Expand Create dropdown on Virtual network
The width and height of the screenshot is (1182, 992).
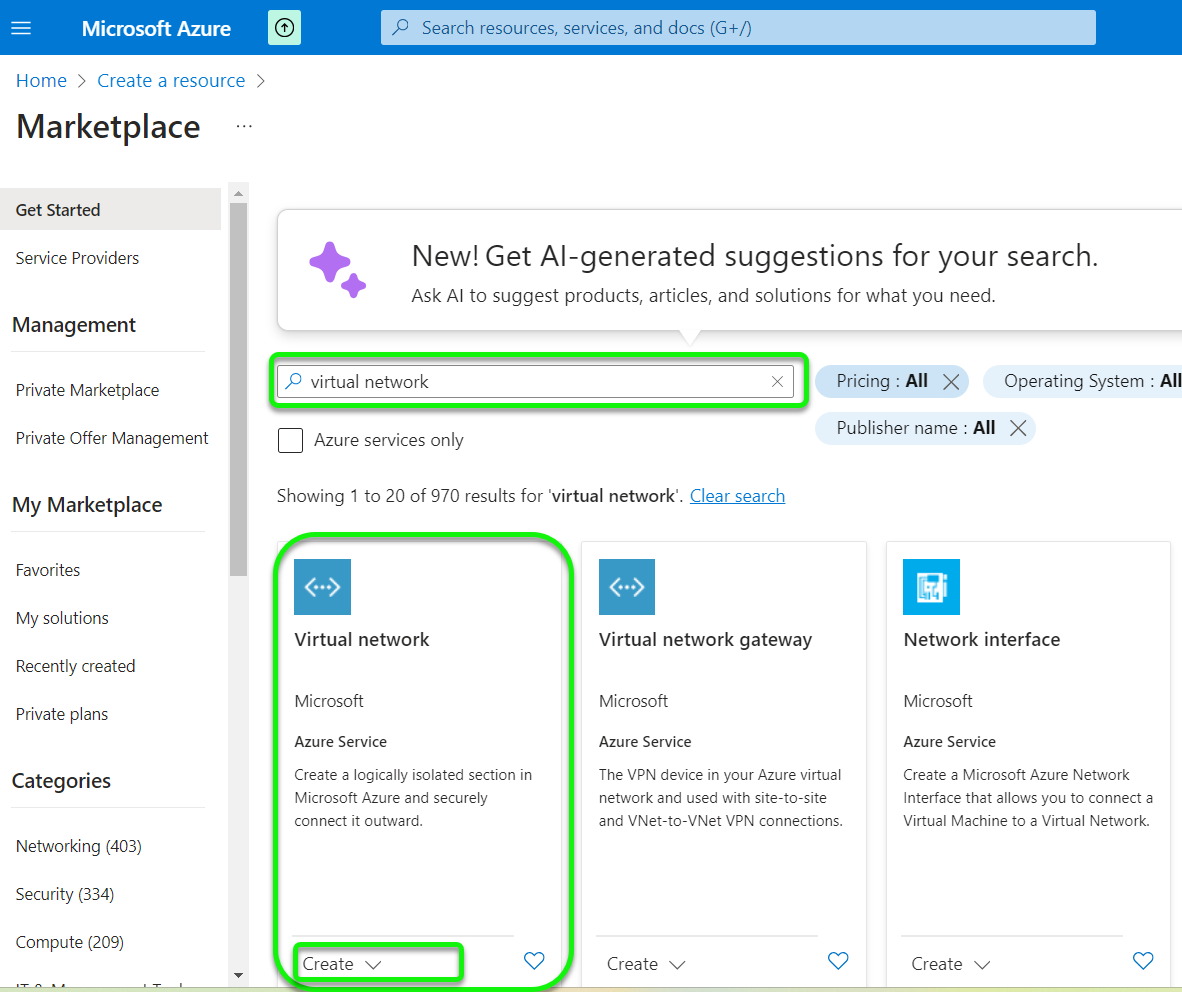[x=373, y=965]
